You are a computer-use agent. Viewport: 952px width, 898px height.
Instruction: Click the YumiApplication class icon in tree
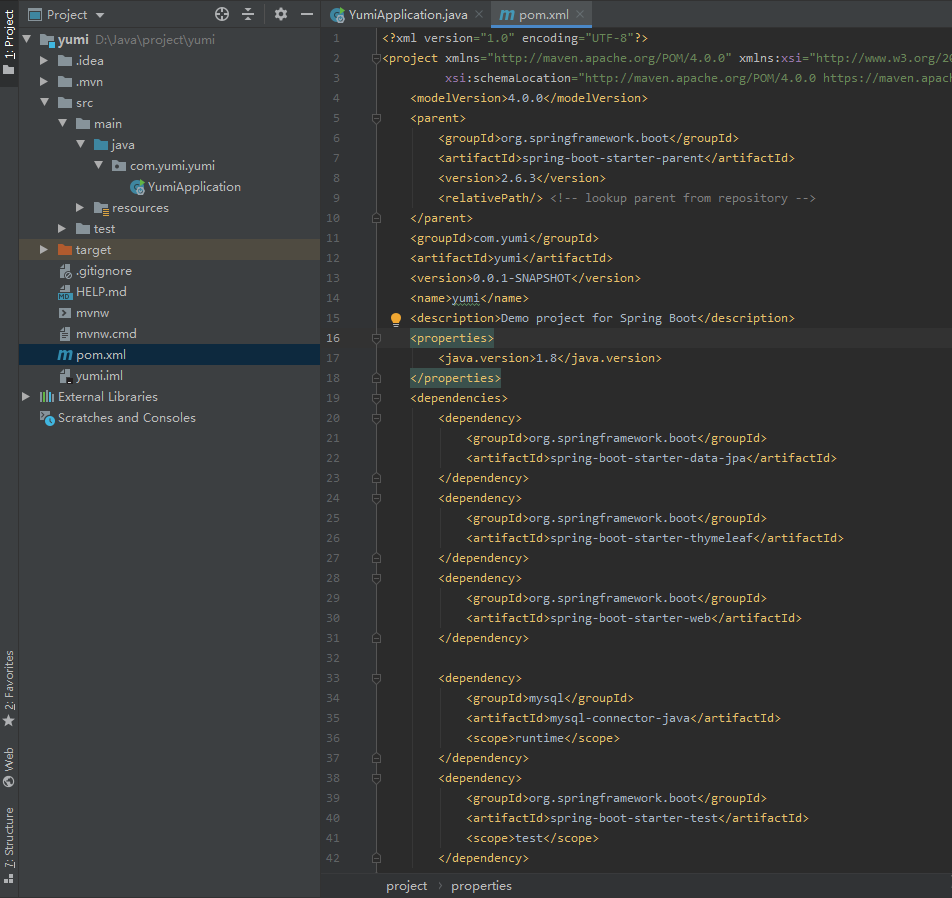tap(138, 187)
